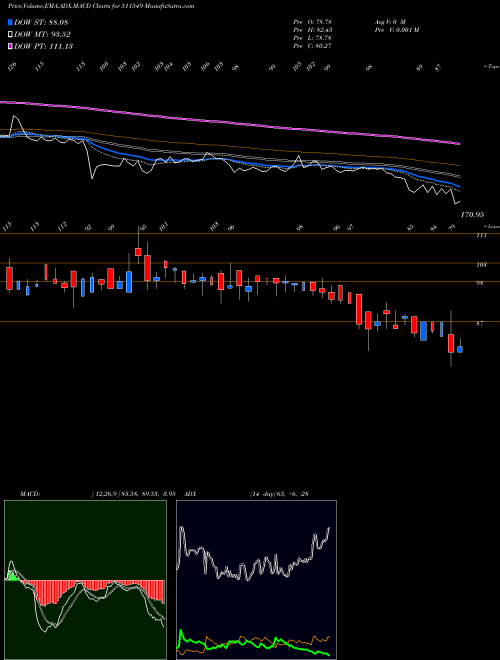The width and height of the screenshot is (500, 660).
Task: Select the 'DOW ST: 88.08' legend text
Action: pos(41,22)
